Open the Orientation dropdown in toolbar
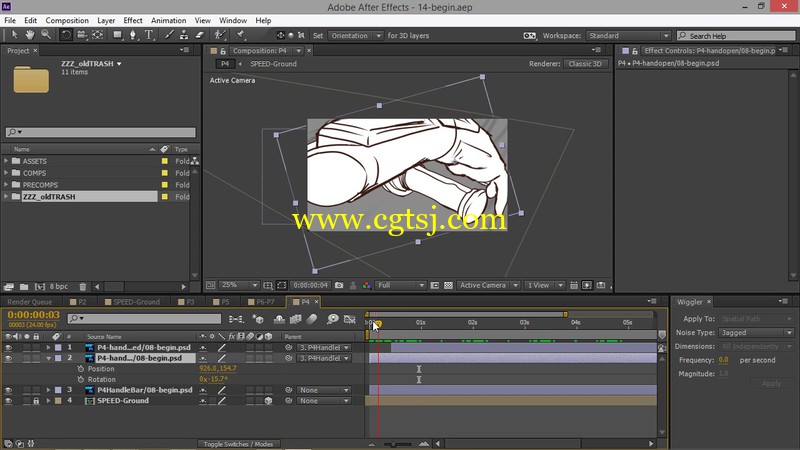Image resolution: width=800 pixels, height=450 pixels. tap(355, 36)
